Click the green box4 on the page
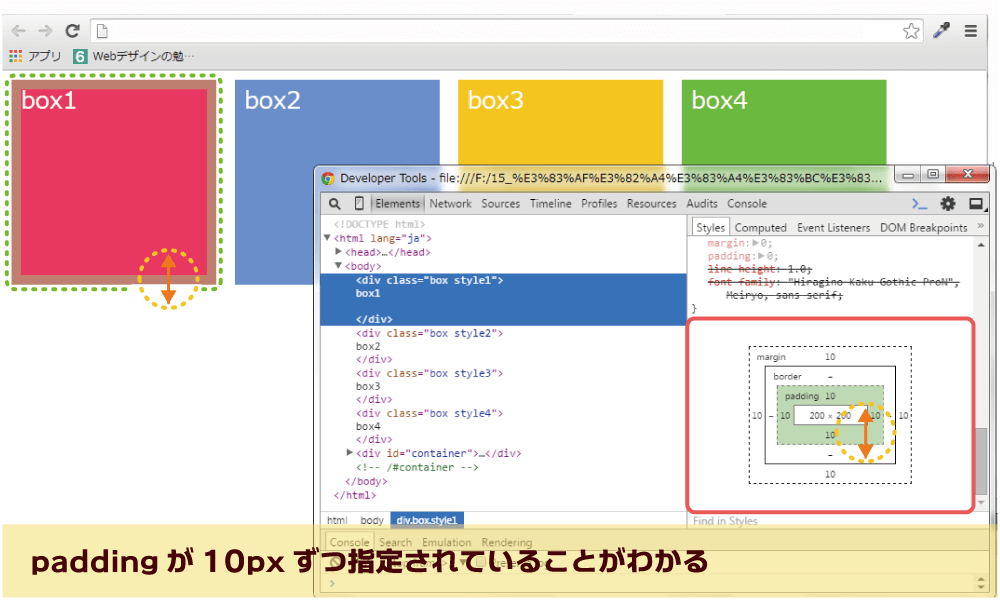The height and width of the screenshot is (600, 1000). click(x=783, y=121)
